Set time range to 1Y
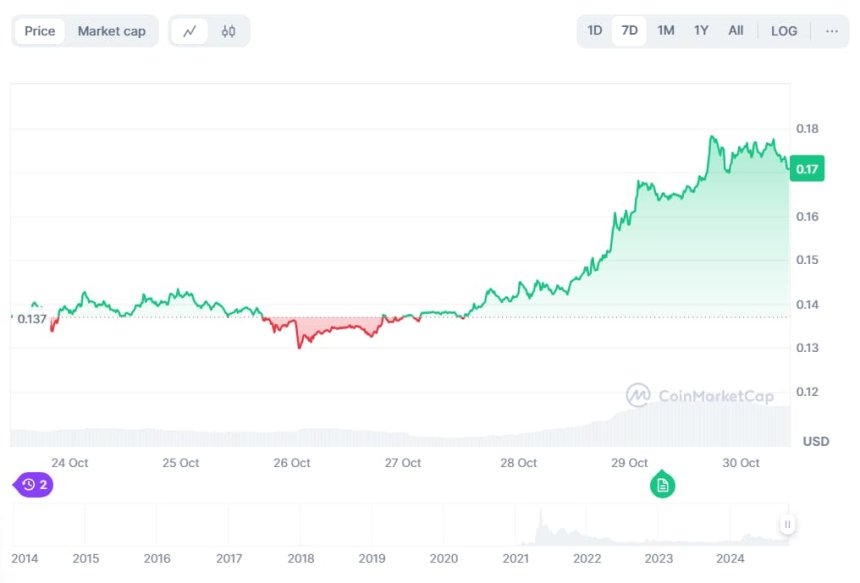The height and width of the screenshot is (583, 860). pyautogui.click(x=701, y=31)
